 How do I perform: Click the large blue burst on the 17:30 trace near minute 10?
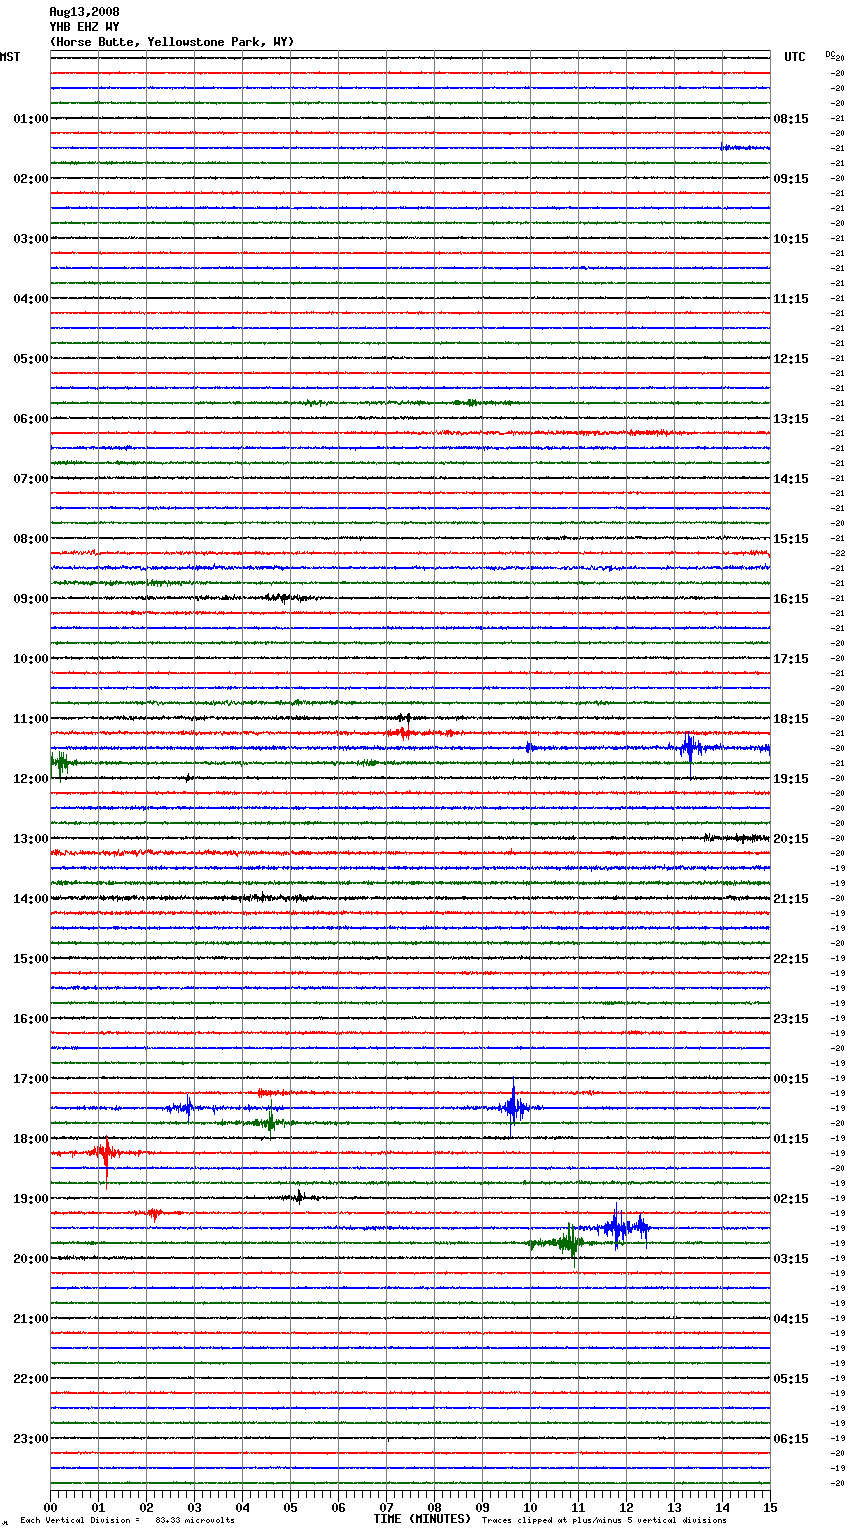pyautogui.click(x=513, y=1107)
